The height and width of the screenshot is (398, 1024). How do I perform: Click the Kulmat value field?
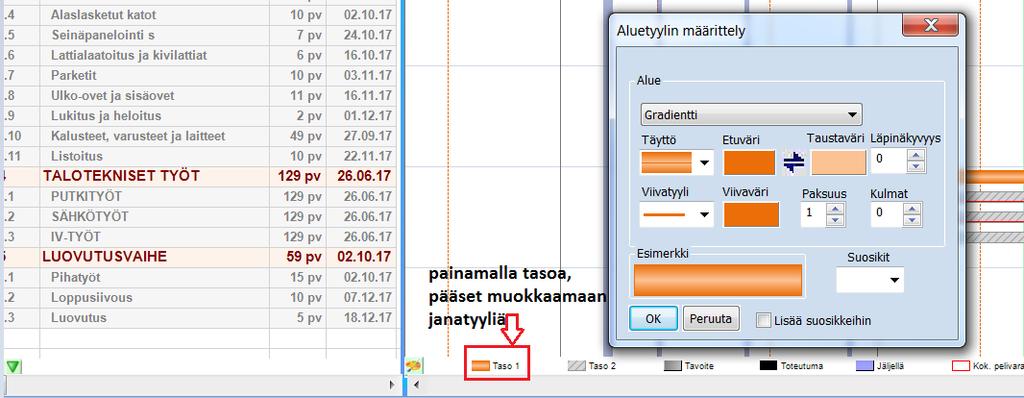tap(888, 214)
